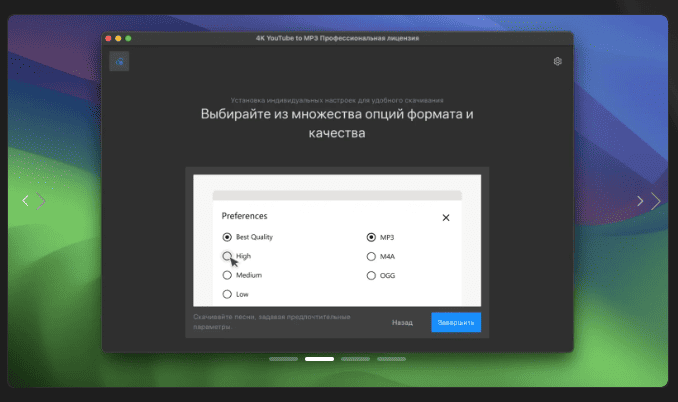Image resolution: width=678 pixels, height=402 pixels.
Task: Select the Best Quality radio option
Action: [227, 237]
